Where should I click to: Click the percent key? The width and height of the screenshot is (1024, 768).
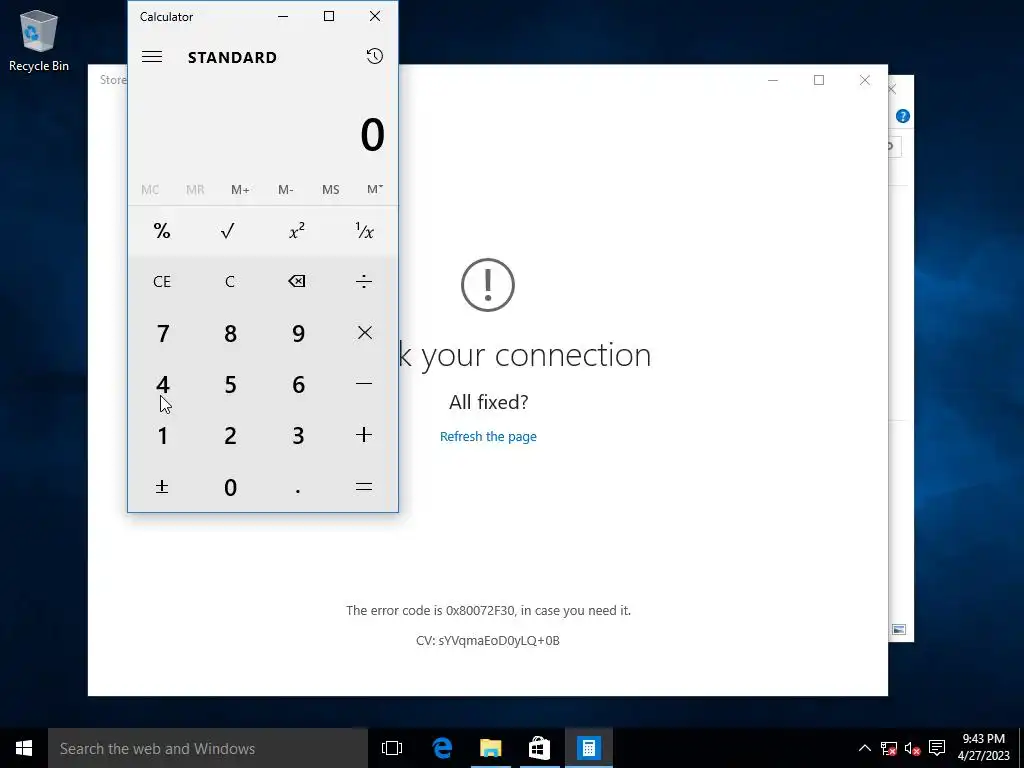162,231
